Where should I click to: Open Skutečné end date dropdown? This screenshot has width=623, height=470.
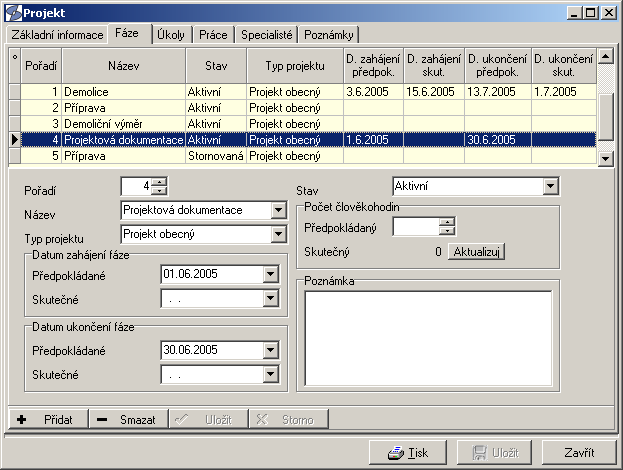click(269, 375)
